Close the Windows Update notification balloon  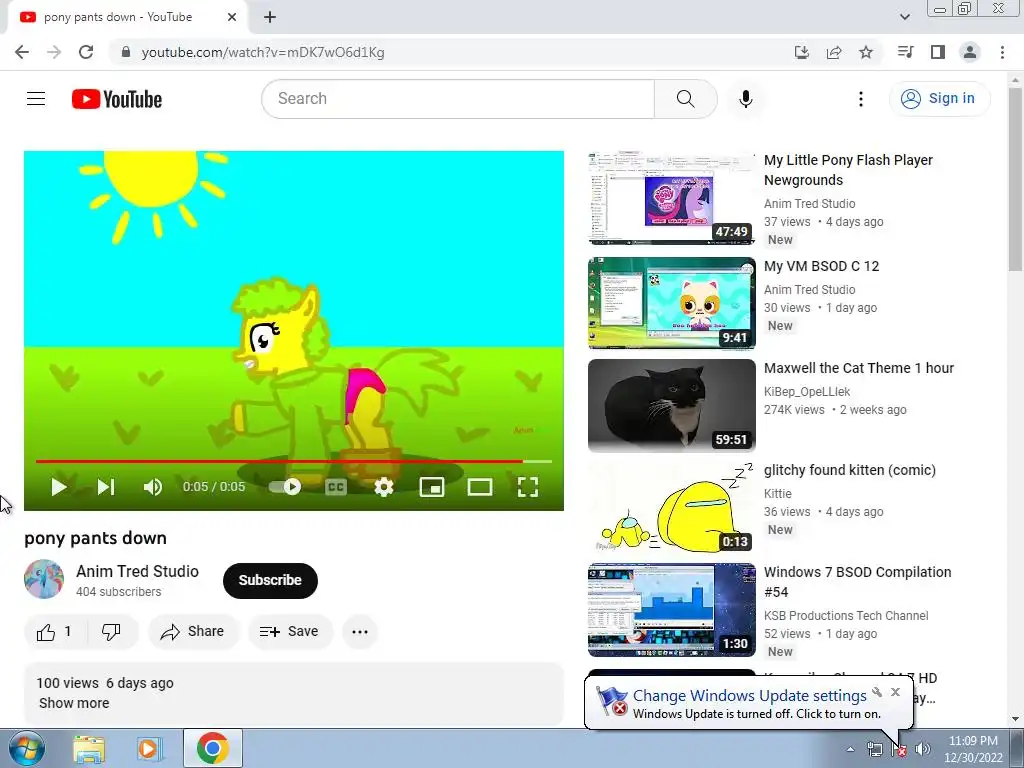(x=895, y=692)
